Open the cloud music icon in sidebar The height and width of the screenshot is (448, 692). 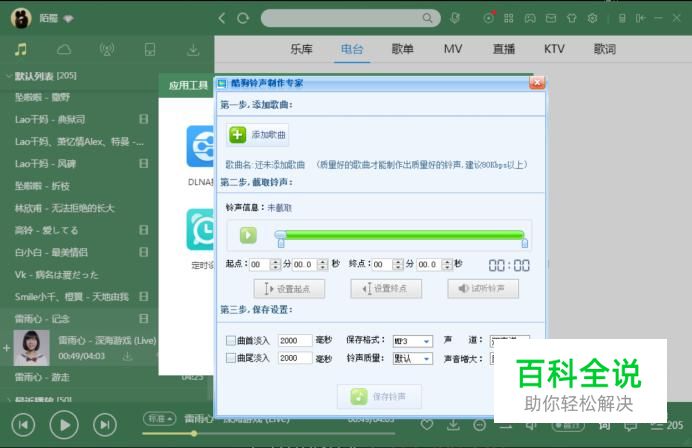click(64, 49)
